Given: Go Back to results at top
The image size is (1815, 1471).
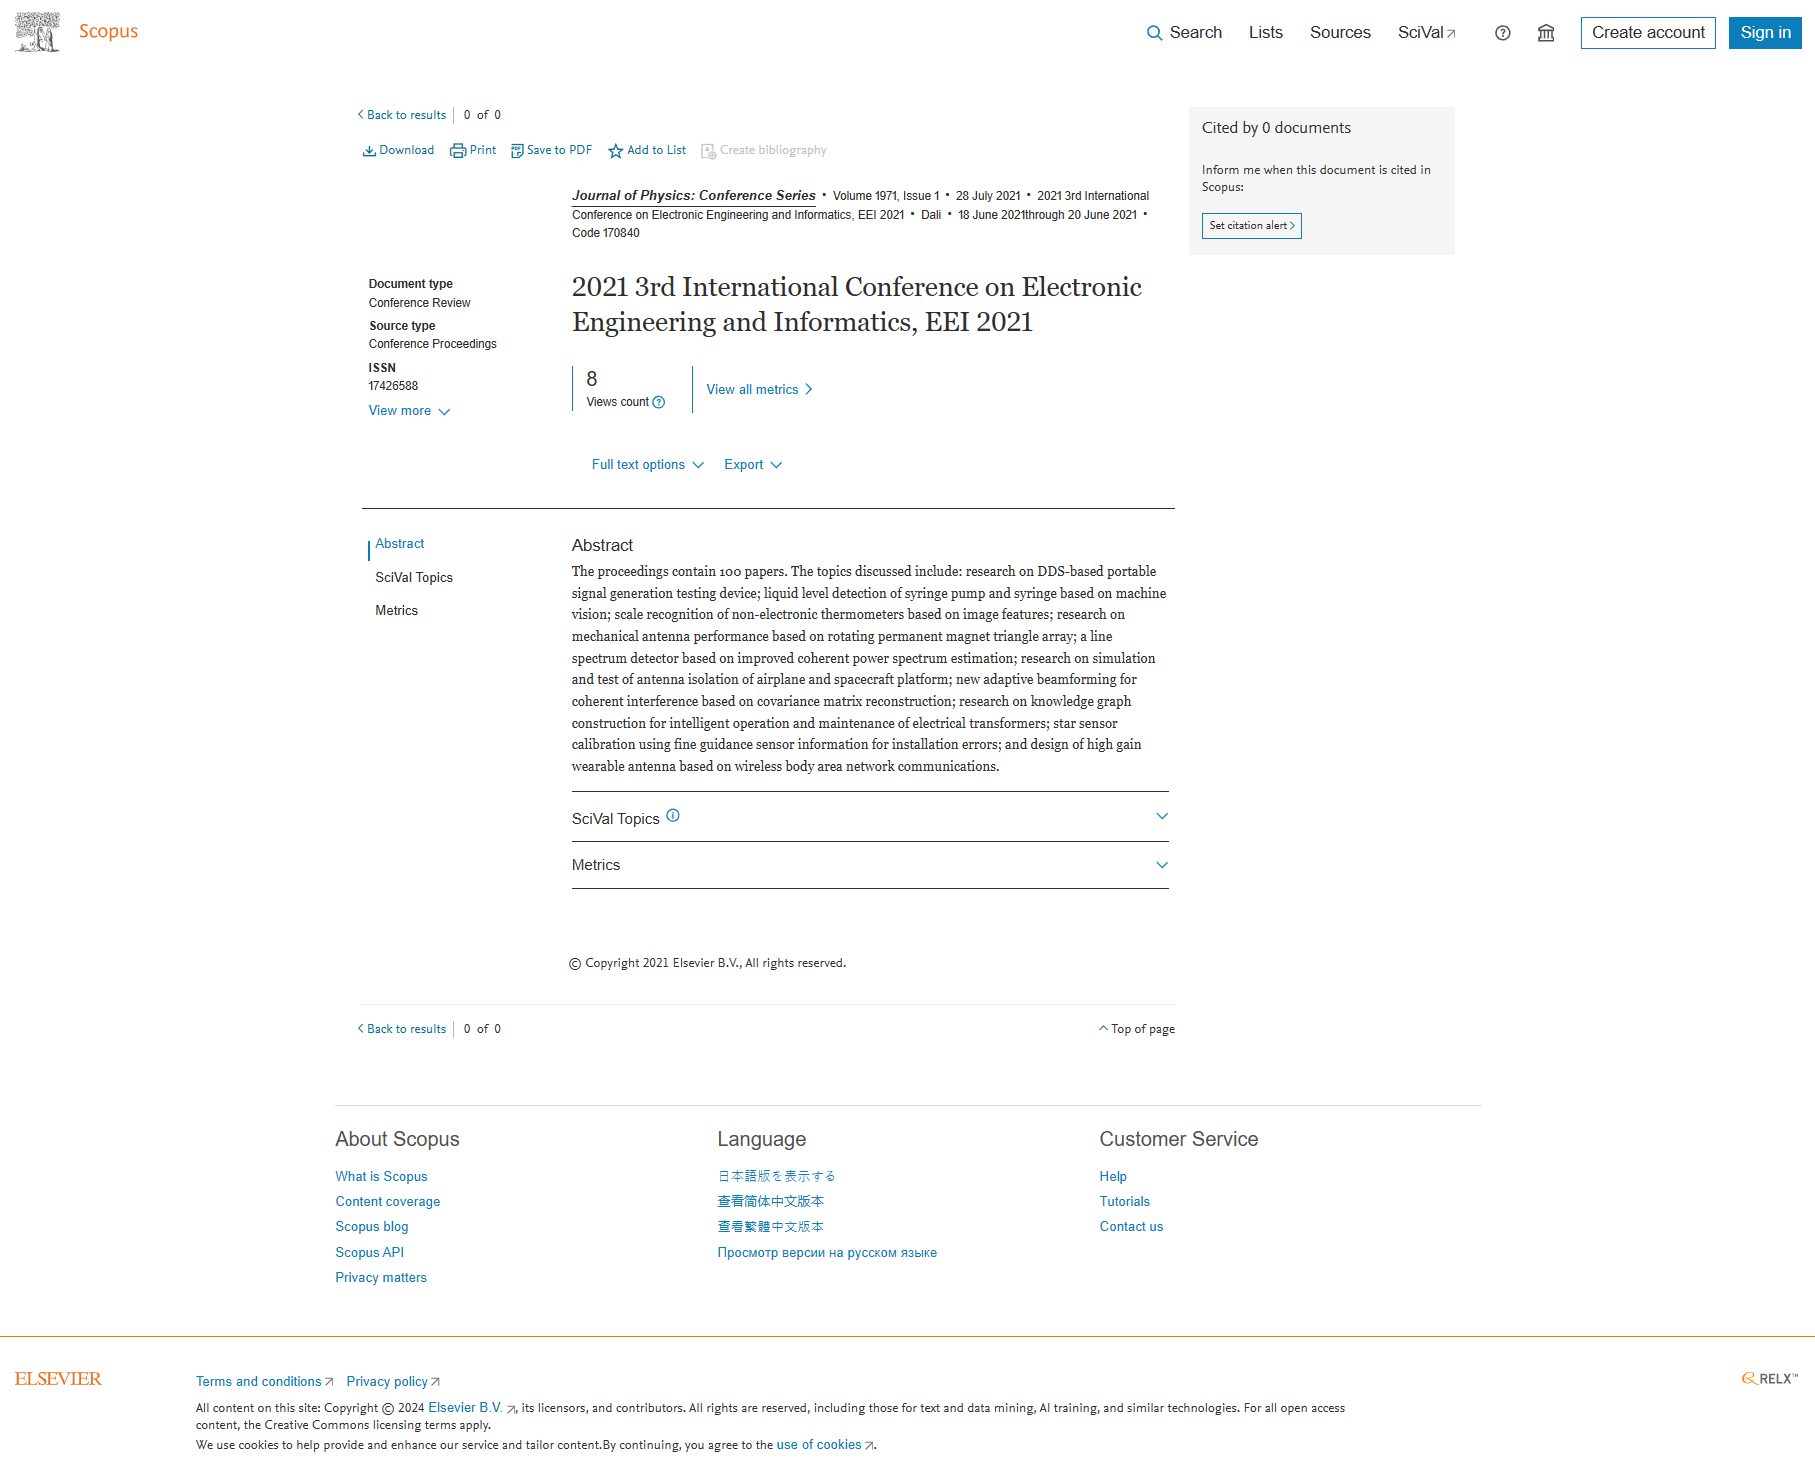Looking at the screenshot, I should click(x=402, y=115).
